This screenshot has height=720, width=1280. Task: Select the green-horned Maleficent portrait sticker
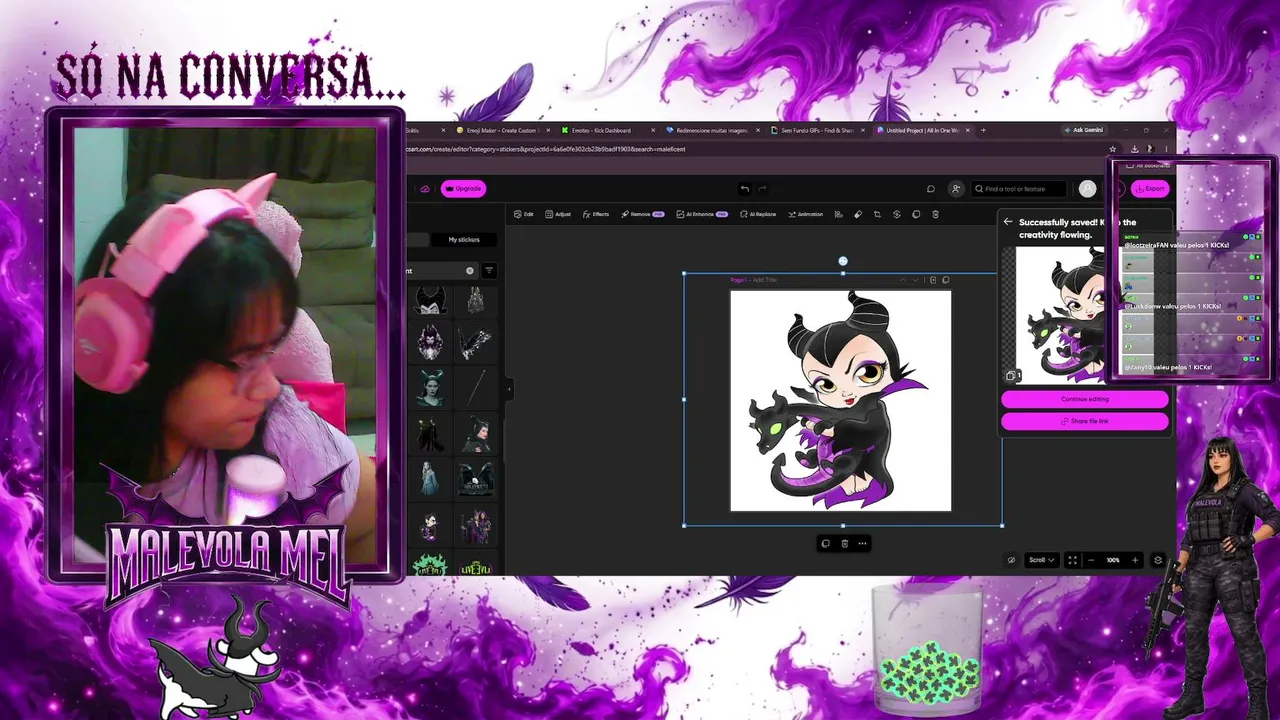430,388
